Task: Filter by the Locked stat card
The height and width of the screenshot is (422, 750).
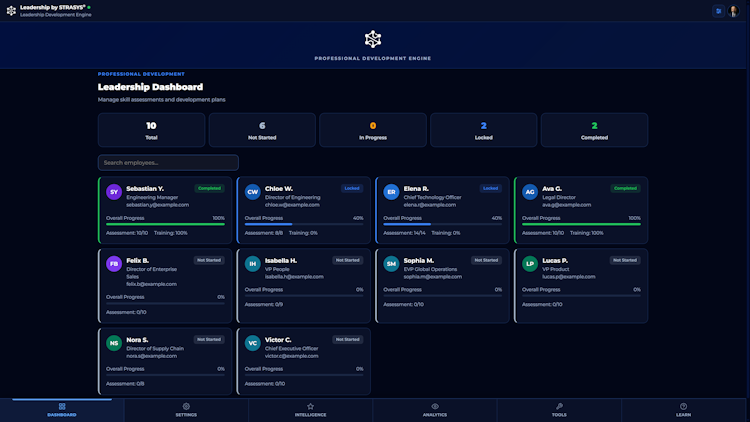Action: [x=484, y=130]
